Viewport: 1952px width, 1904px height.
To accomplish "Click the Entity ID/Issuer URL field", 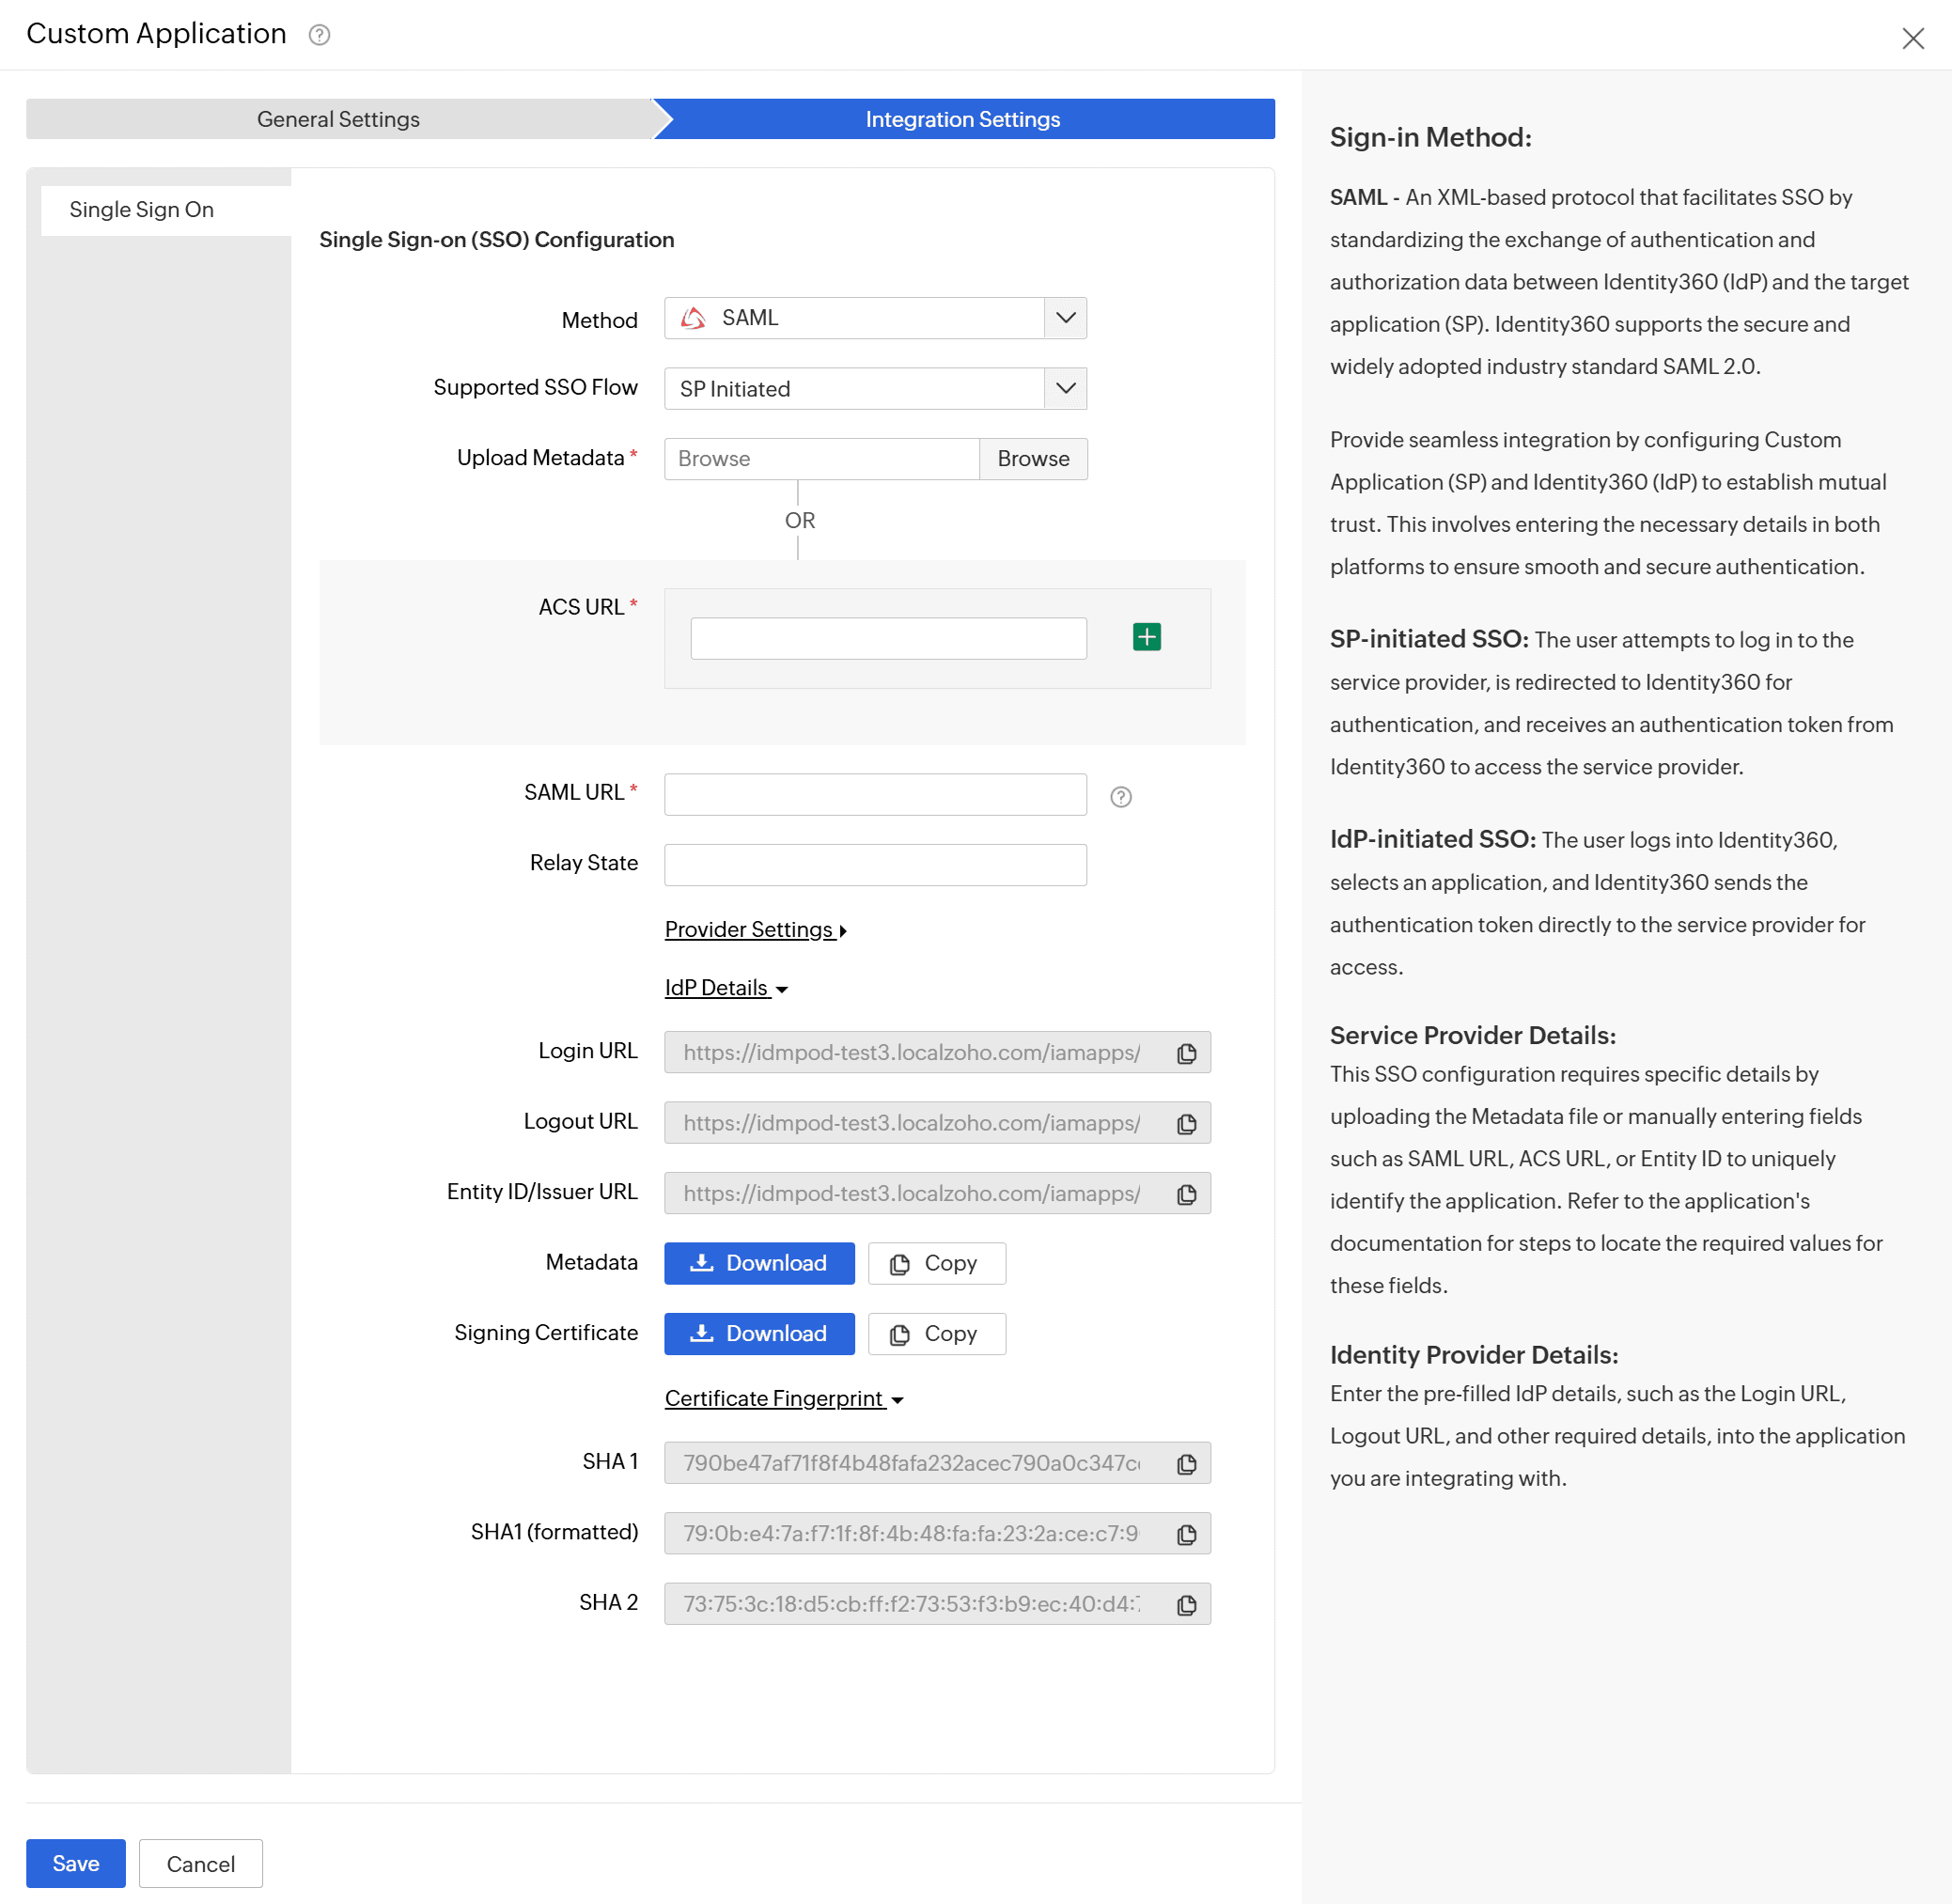I will tap(937, 1193).
